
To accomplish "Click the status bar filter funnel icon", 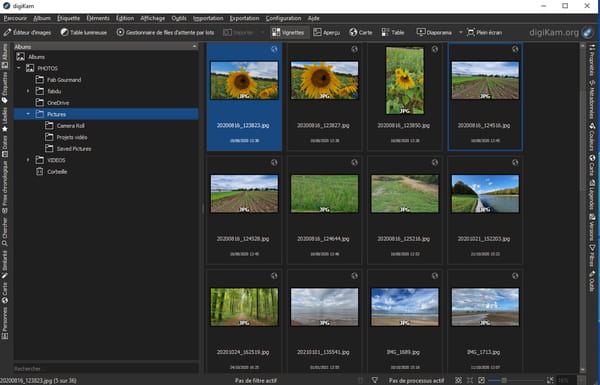I will 375,380.
